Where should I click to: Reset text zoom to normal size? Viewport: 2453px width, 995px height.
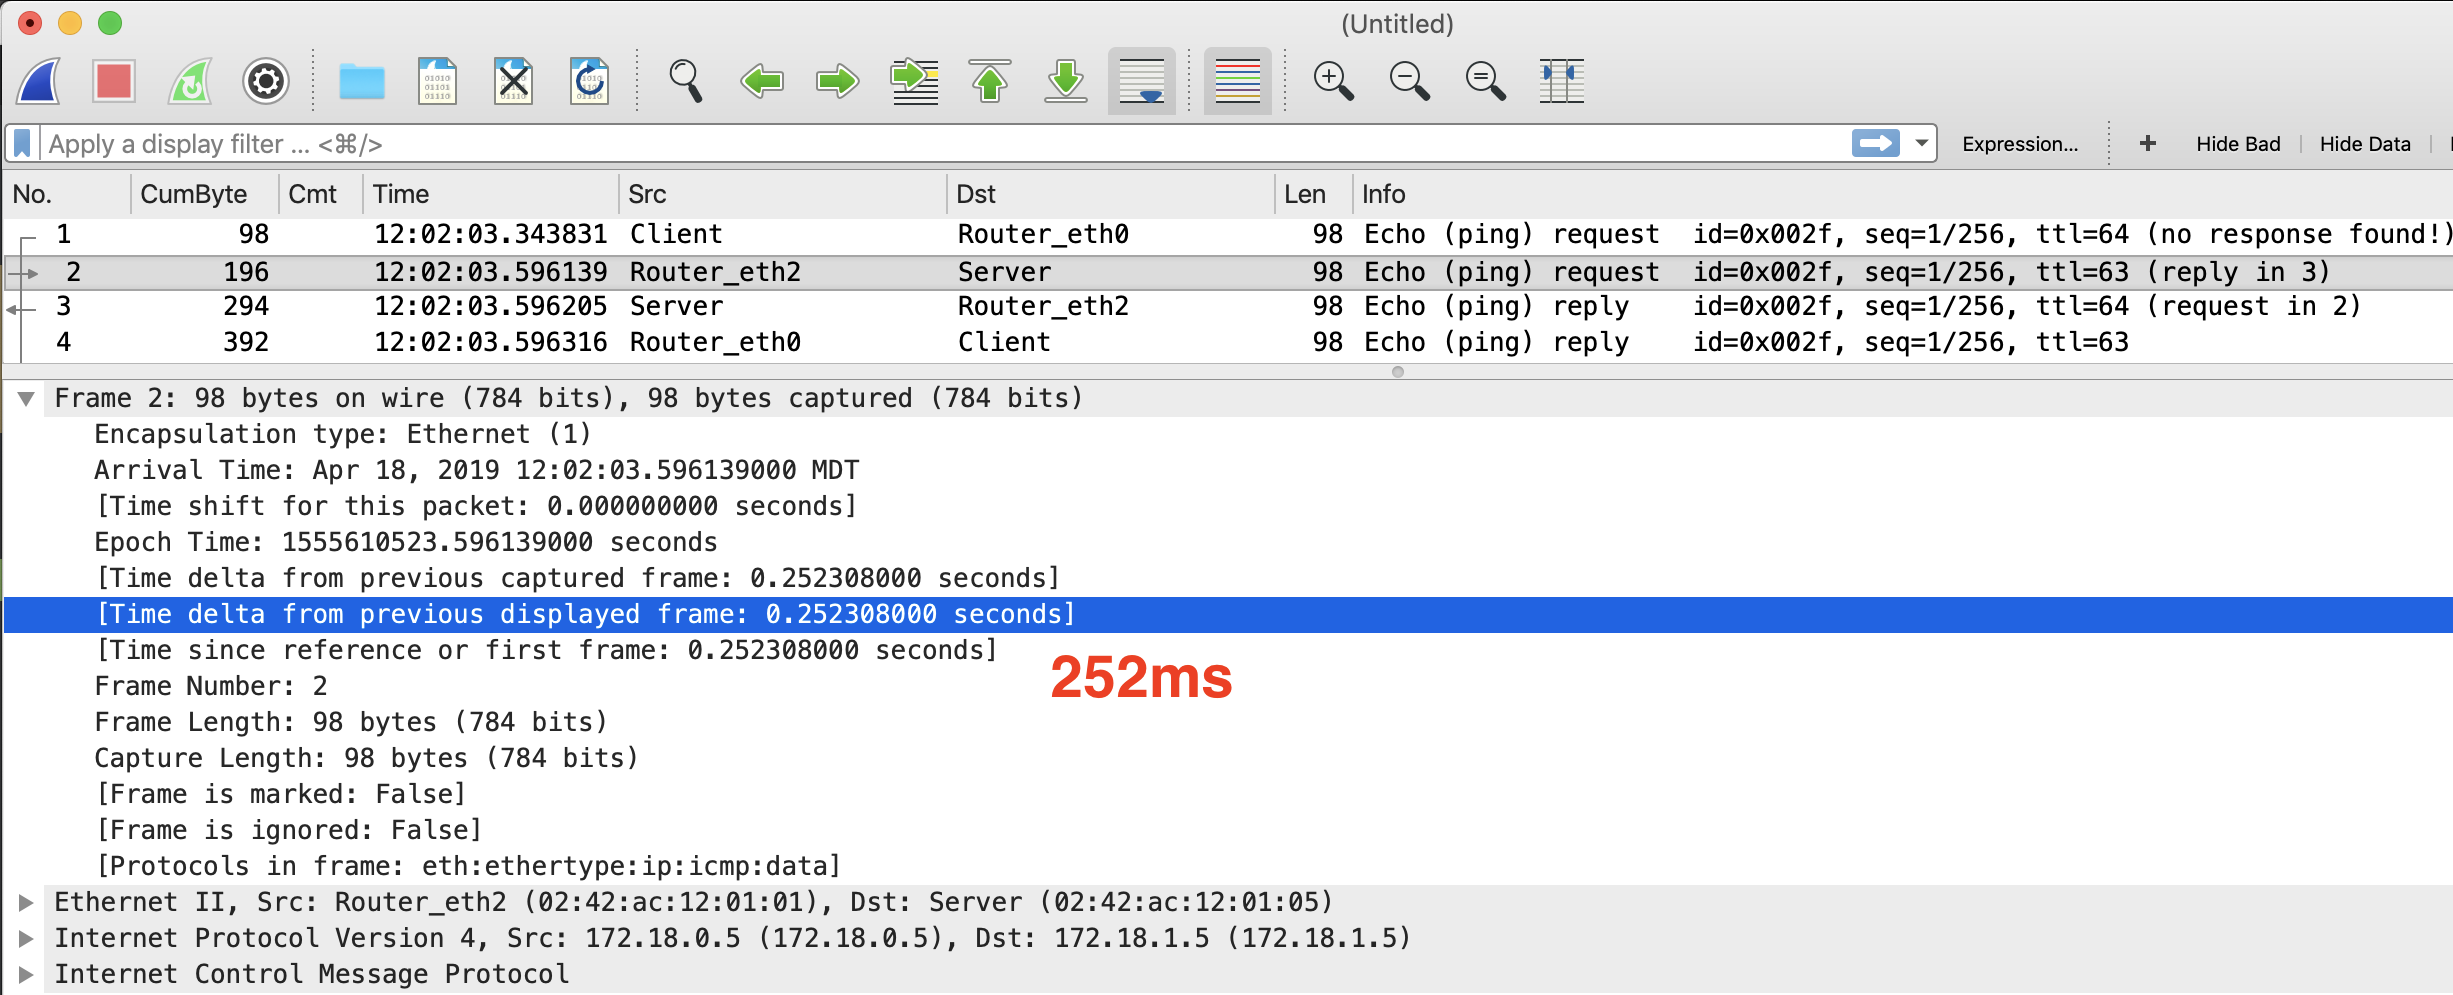coord(1486,81)
